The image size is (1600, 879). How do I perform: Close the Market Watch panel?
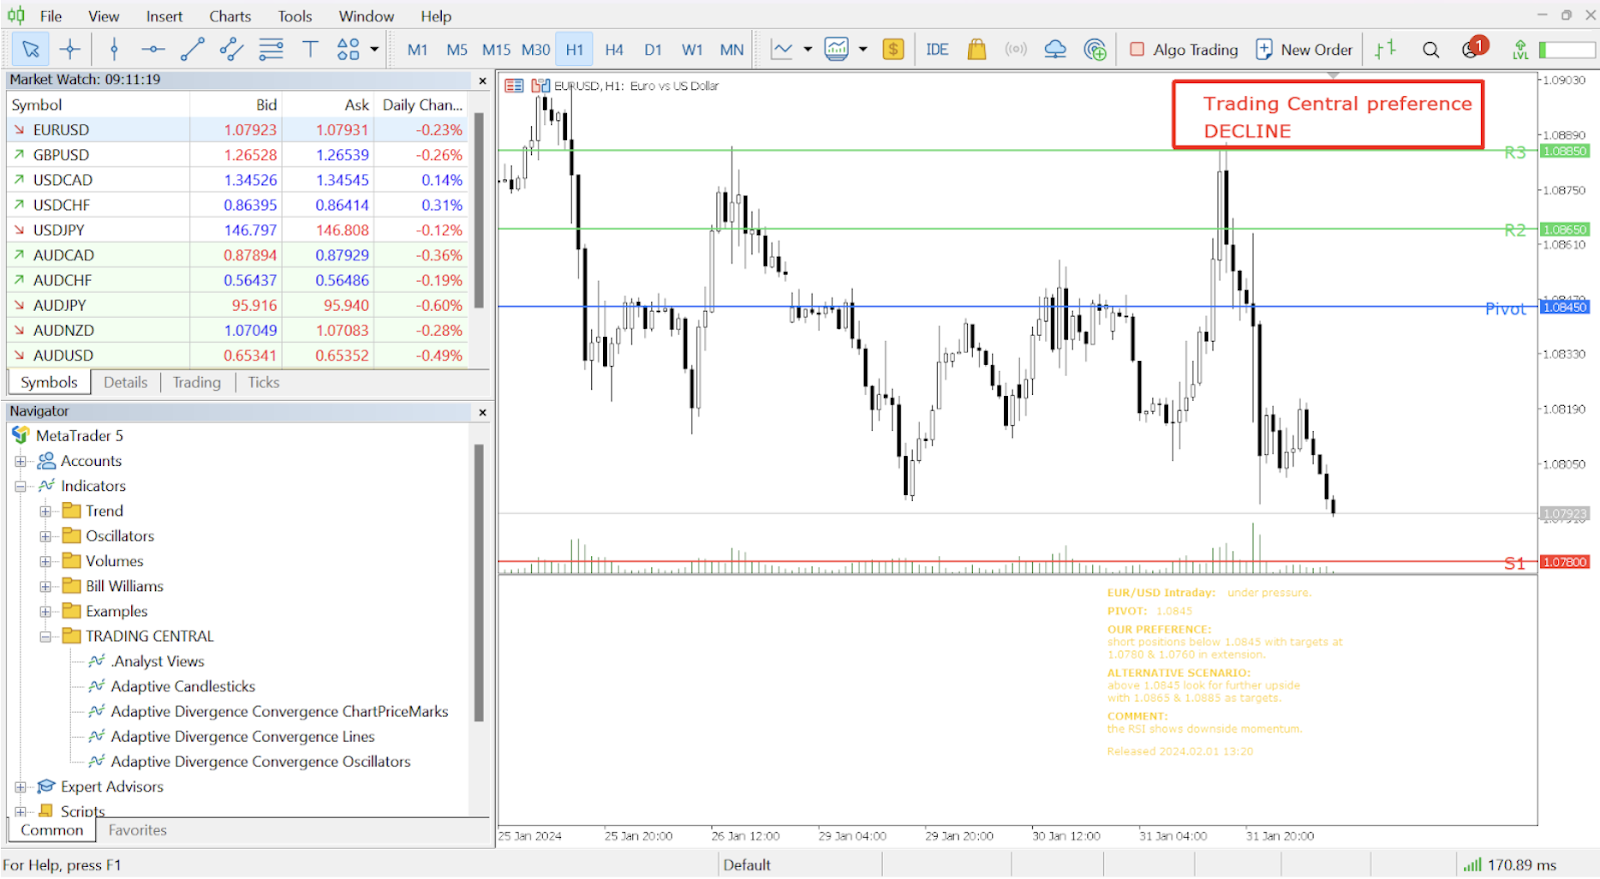[x=483, y=80]
